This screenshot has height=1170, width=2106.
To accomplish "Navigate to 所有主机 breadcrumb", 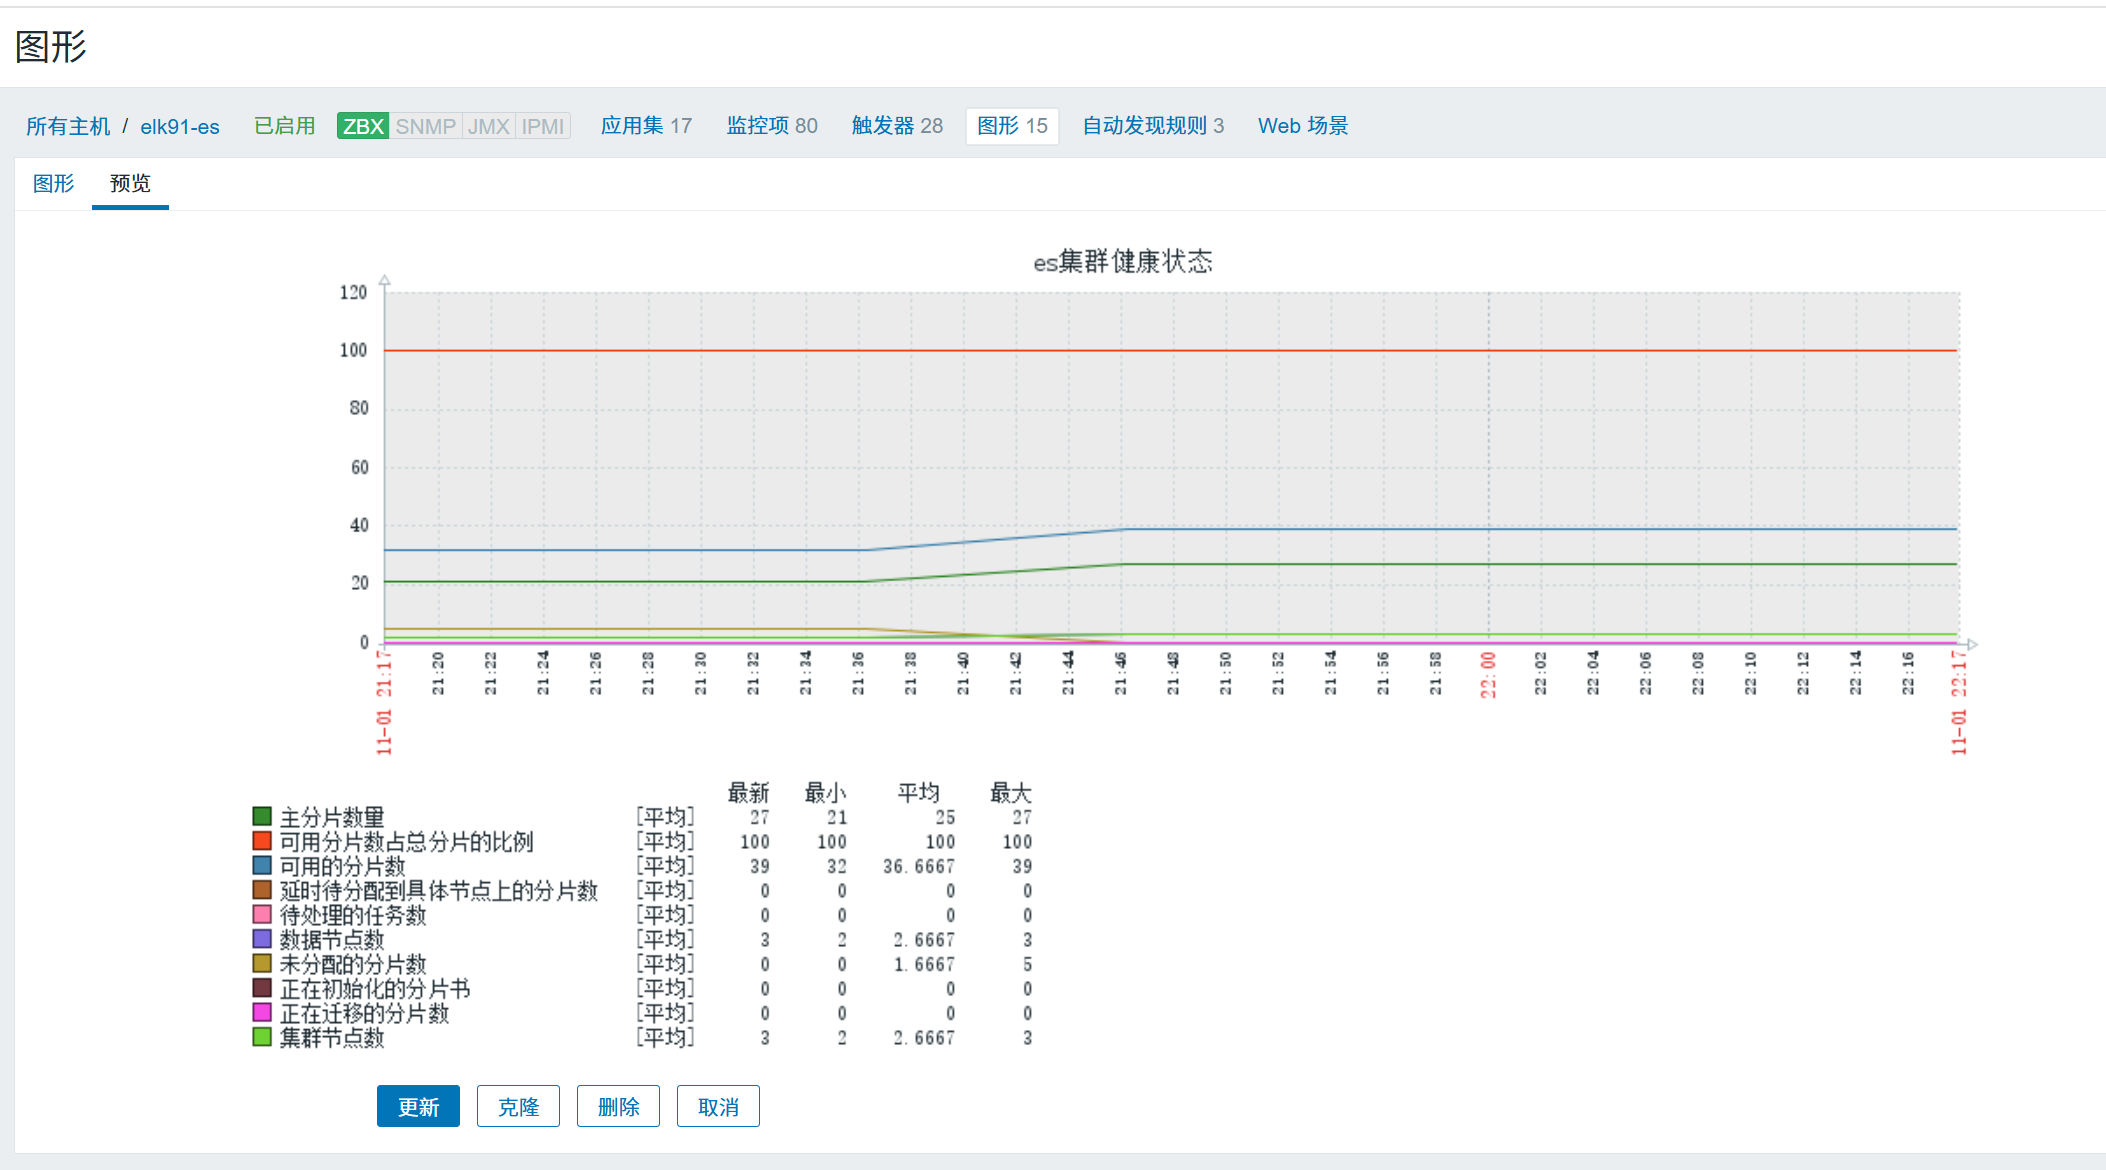I will click(68, 126).
